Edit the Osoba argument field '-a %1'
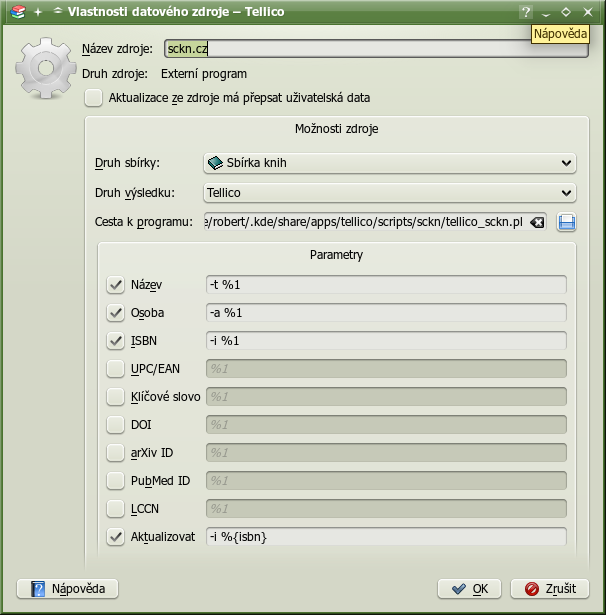Viewport: 606px width, 615px height. 386,313
